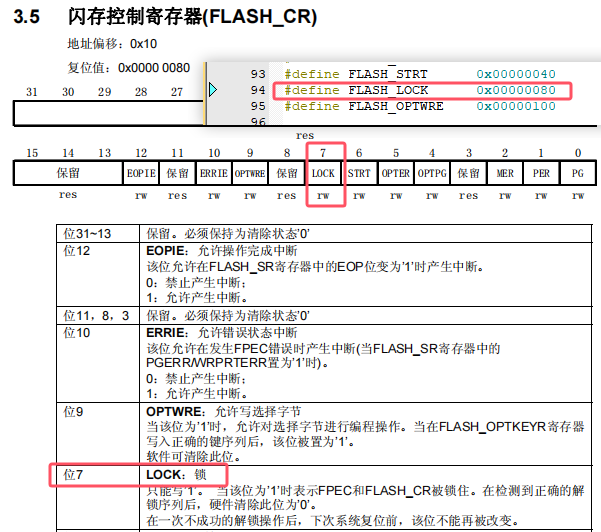Click the green arrow marker in code gutter
This screenshot has height=532, width=601.
pyautogui.click(x=213, y=91)
